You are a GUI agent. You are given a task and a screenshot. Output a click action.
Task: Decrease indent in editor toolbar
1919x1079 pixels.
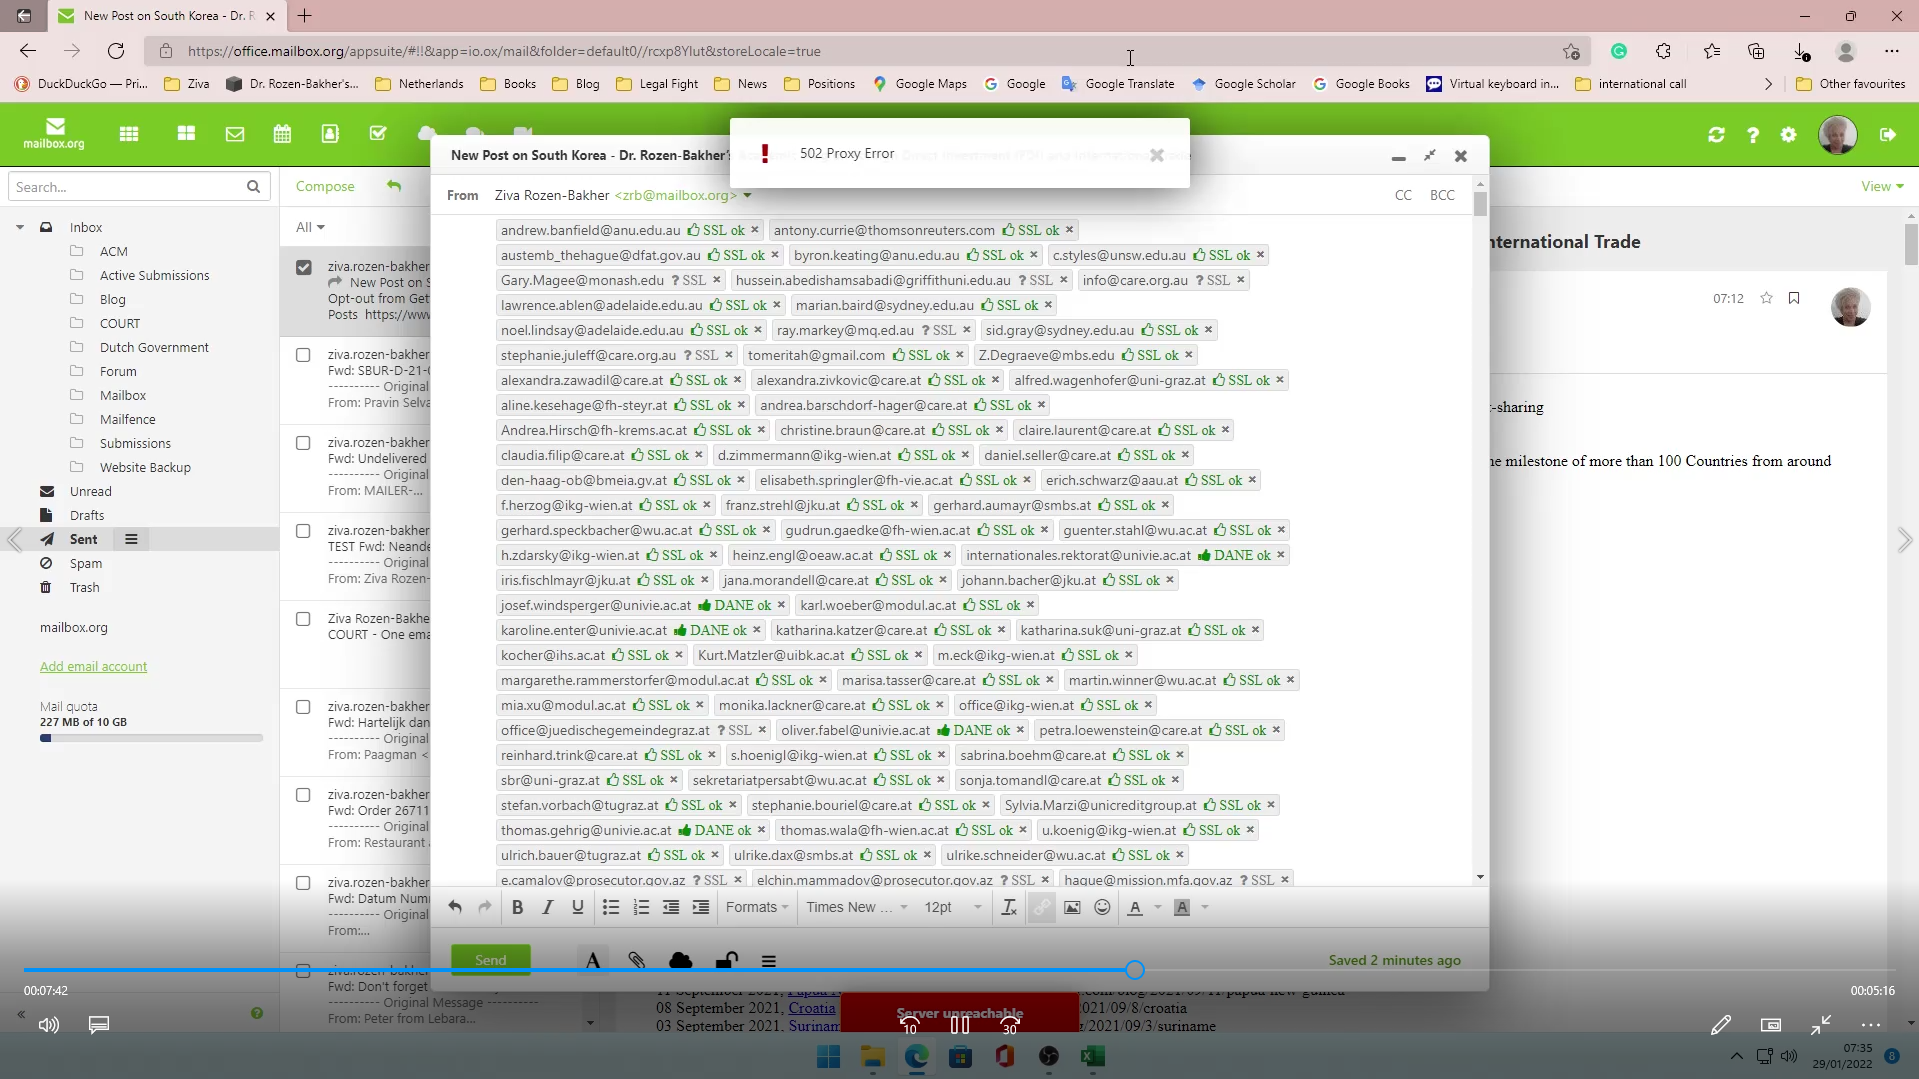[x=671, y=907]
